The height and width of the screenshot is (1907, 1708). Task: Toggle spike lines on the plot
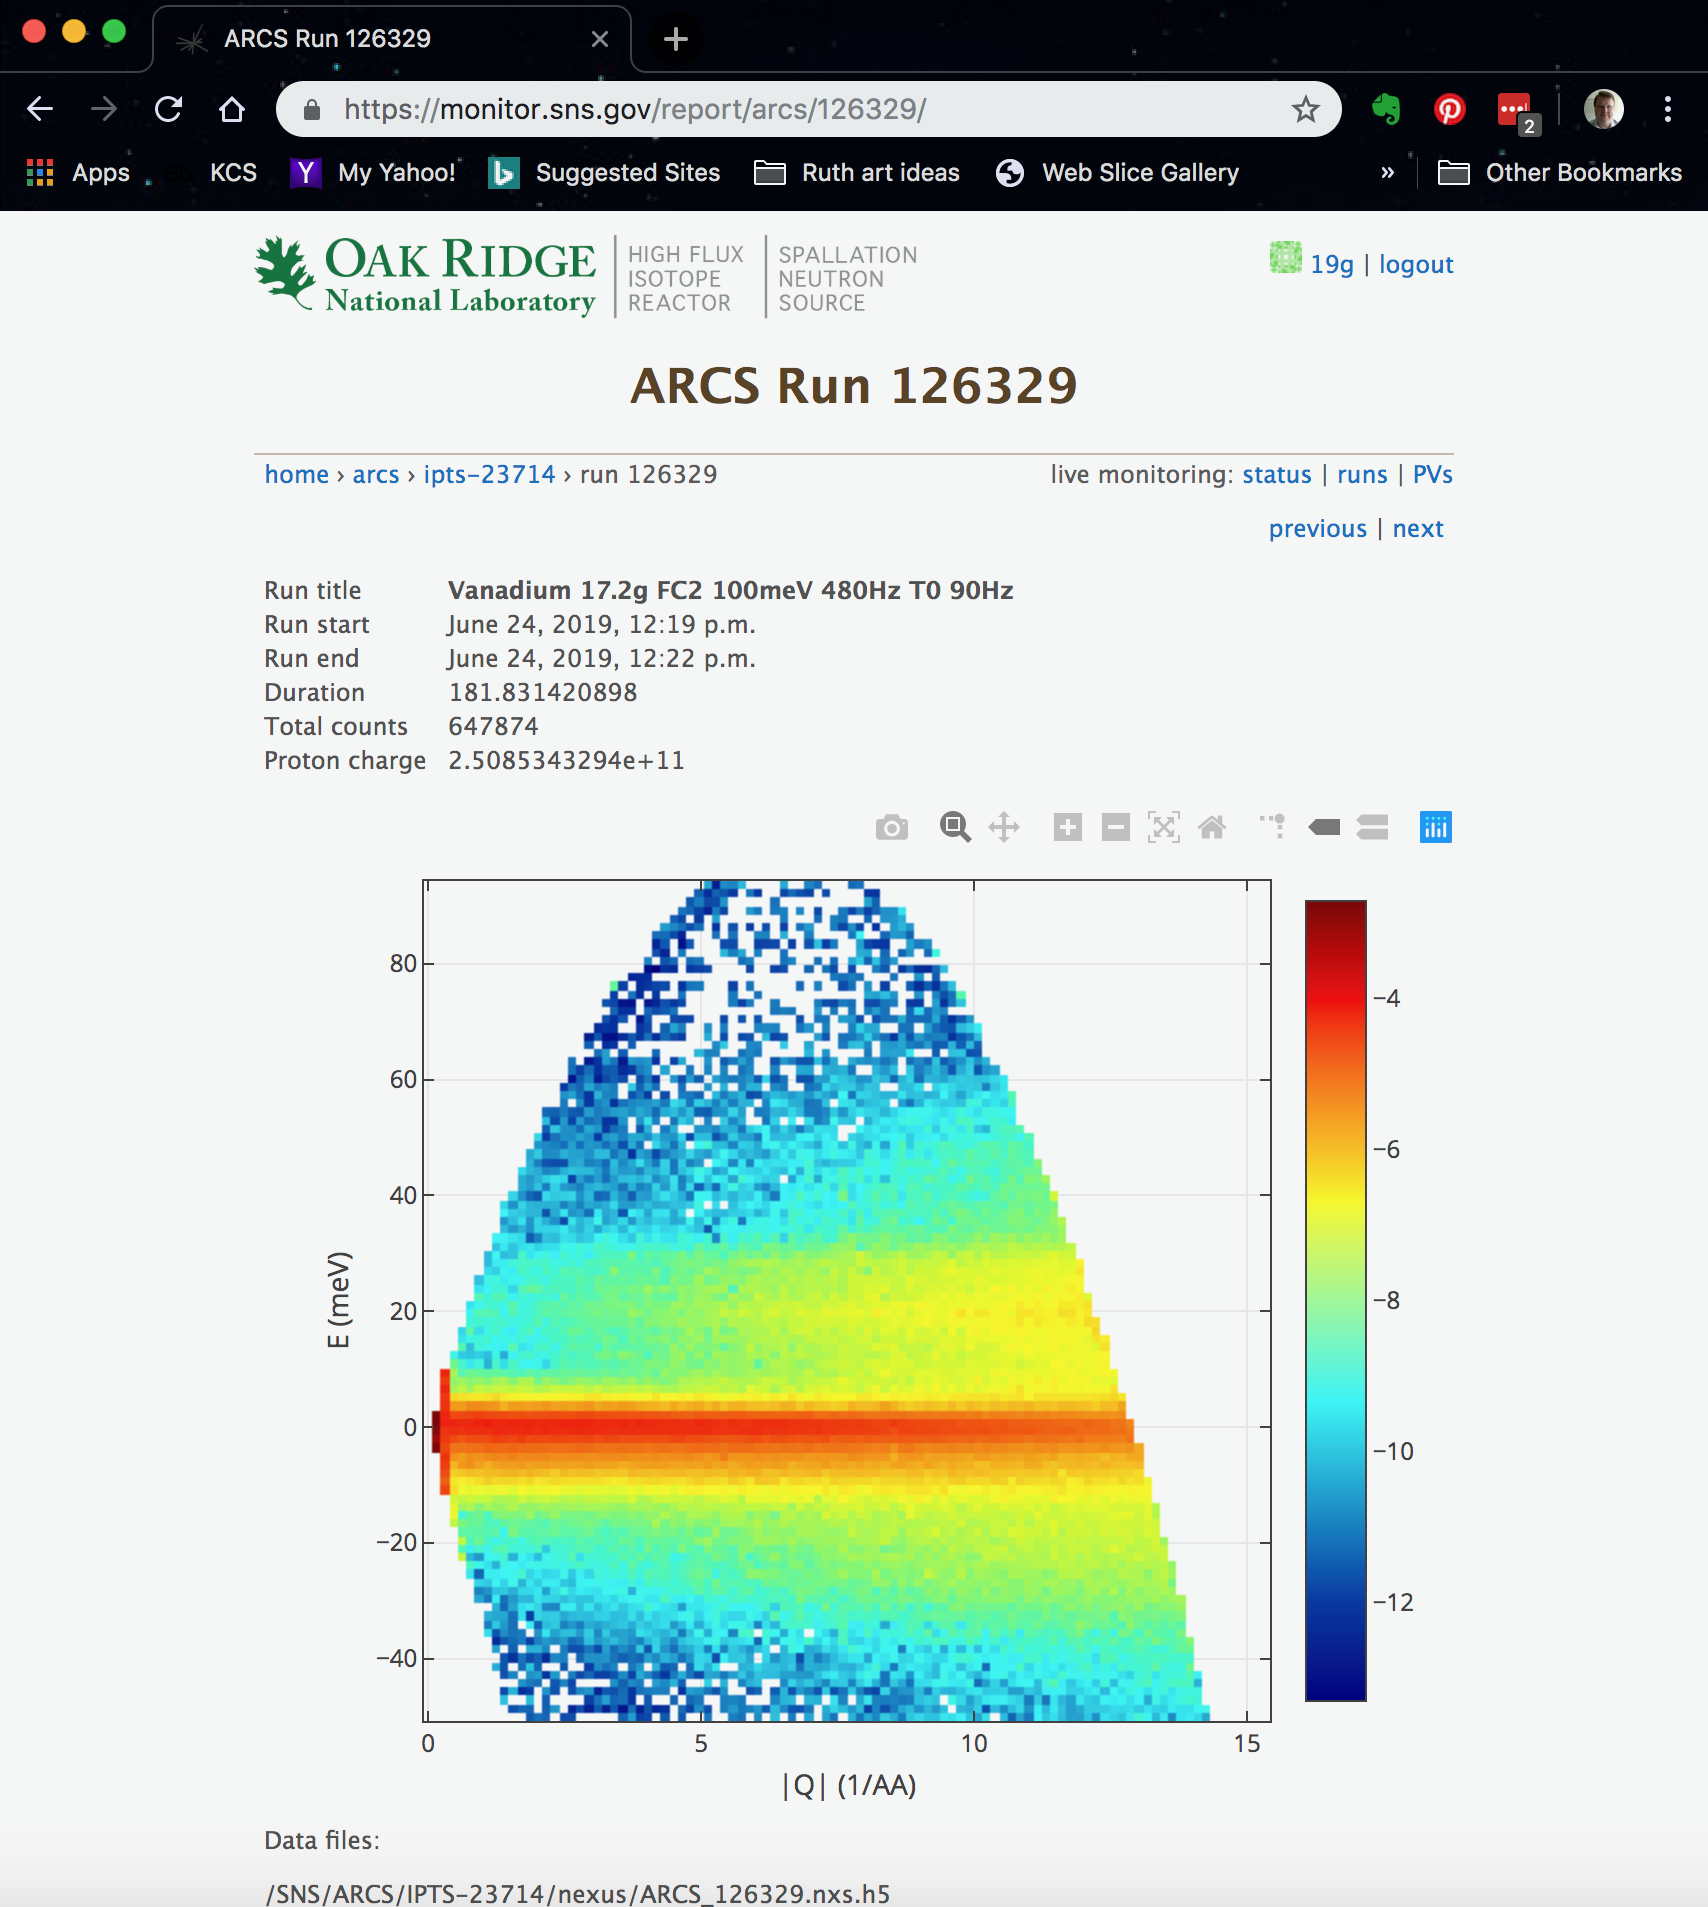click(1273, 828)
